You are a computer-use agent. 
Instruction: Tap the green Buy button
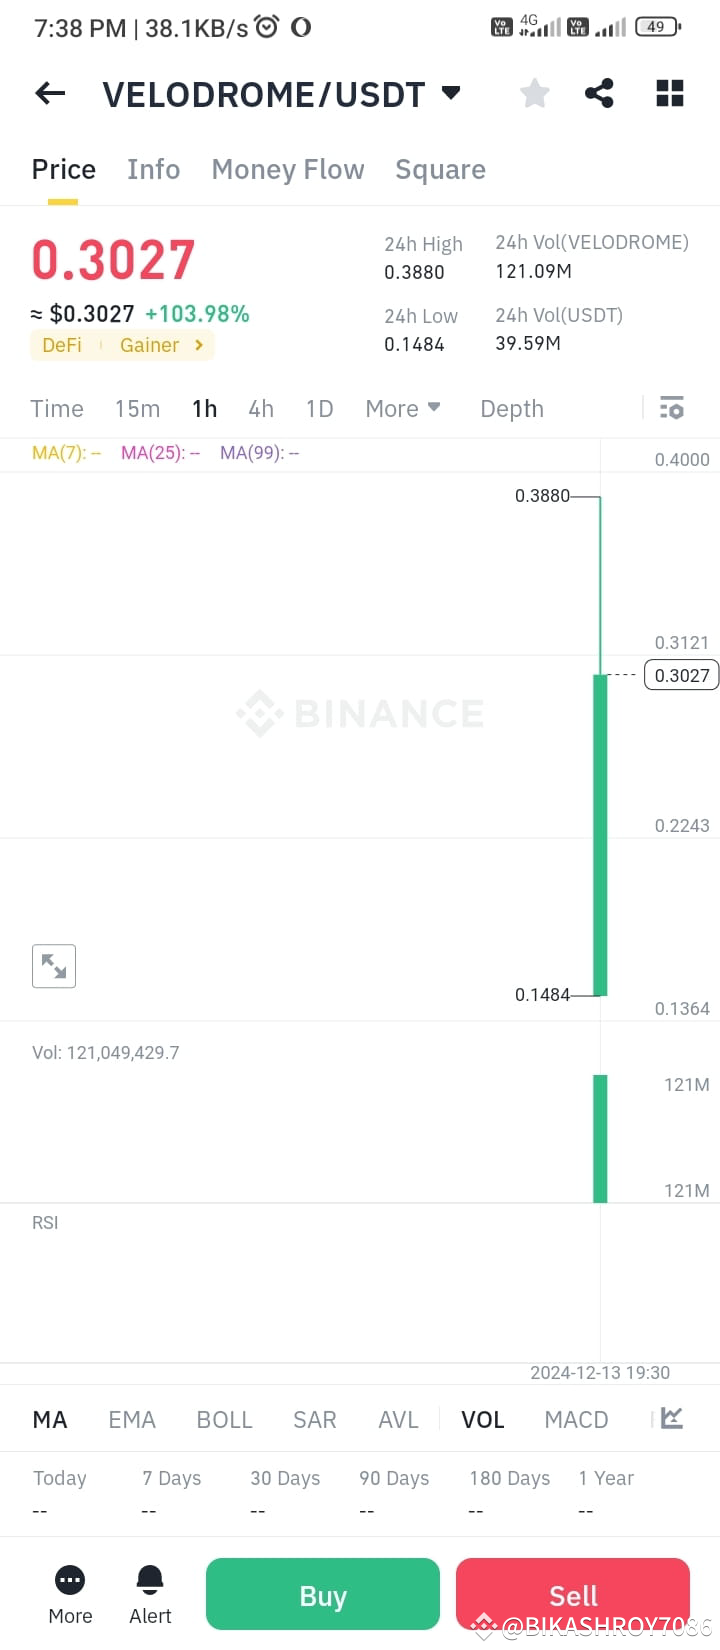click(323, 1594)
